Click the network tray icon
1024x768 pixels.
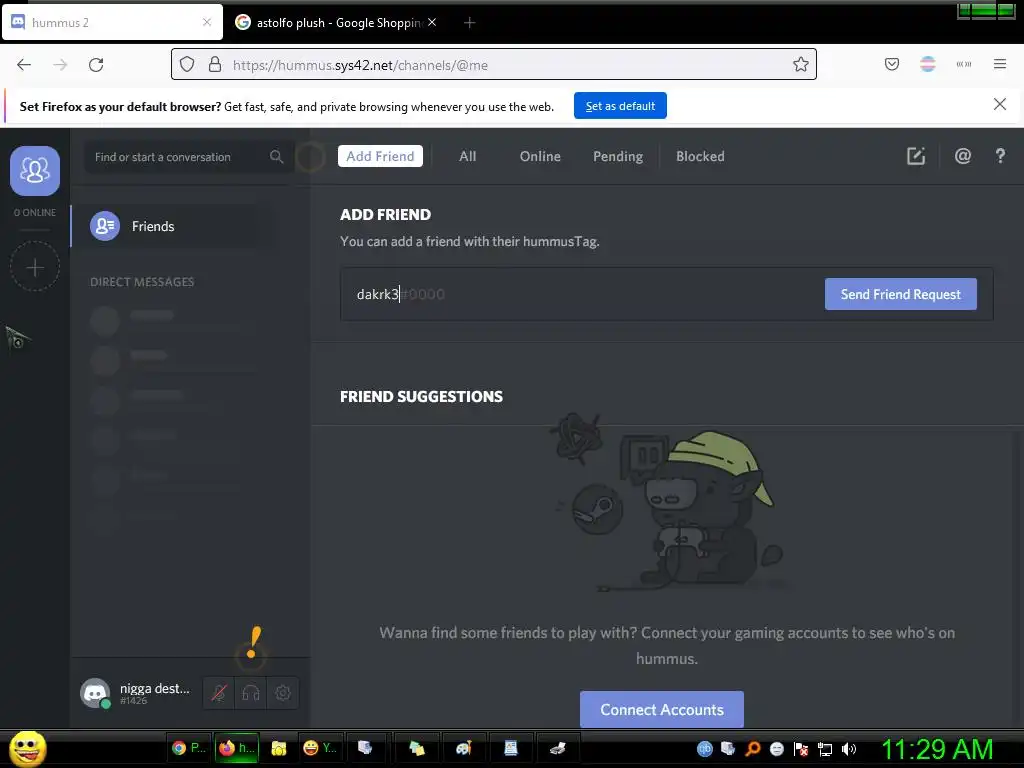tap(825, 749)
